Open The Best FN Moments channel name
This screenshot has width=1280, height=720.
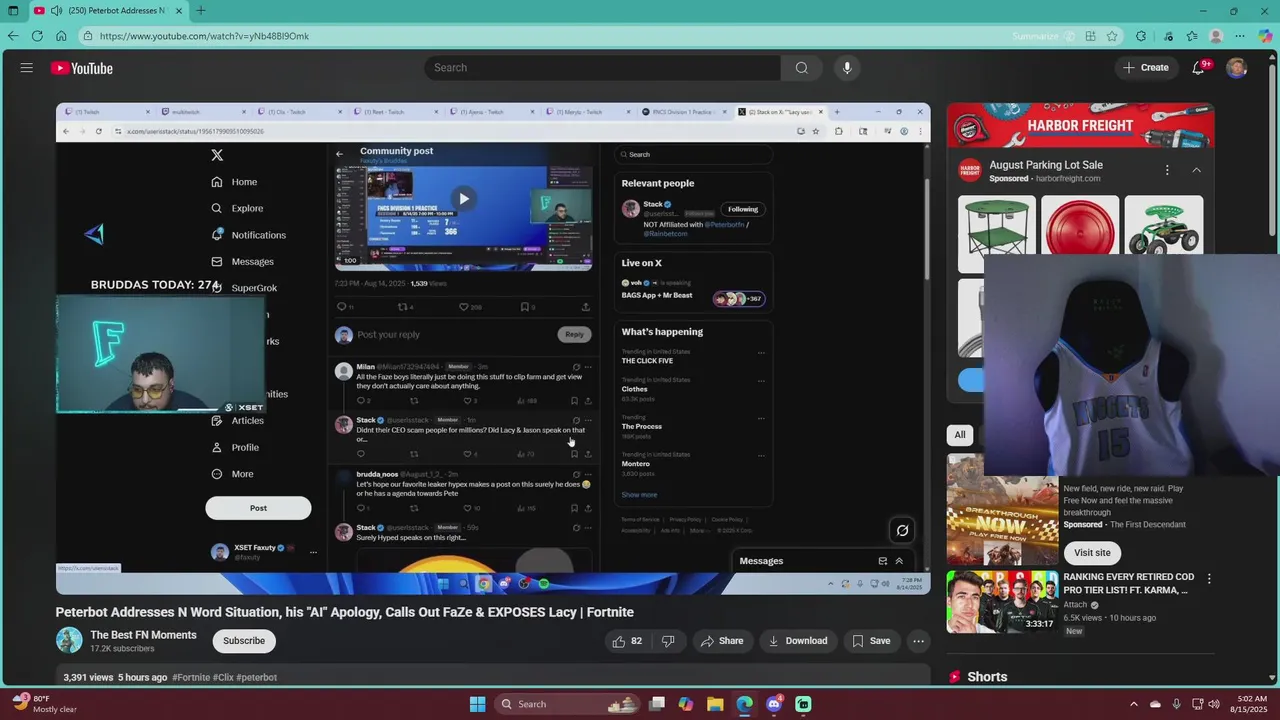(144, 635)
